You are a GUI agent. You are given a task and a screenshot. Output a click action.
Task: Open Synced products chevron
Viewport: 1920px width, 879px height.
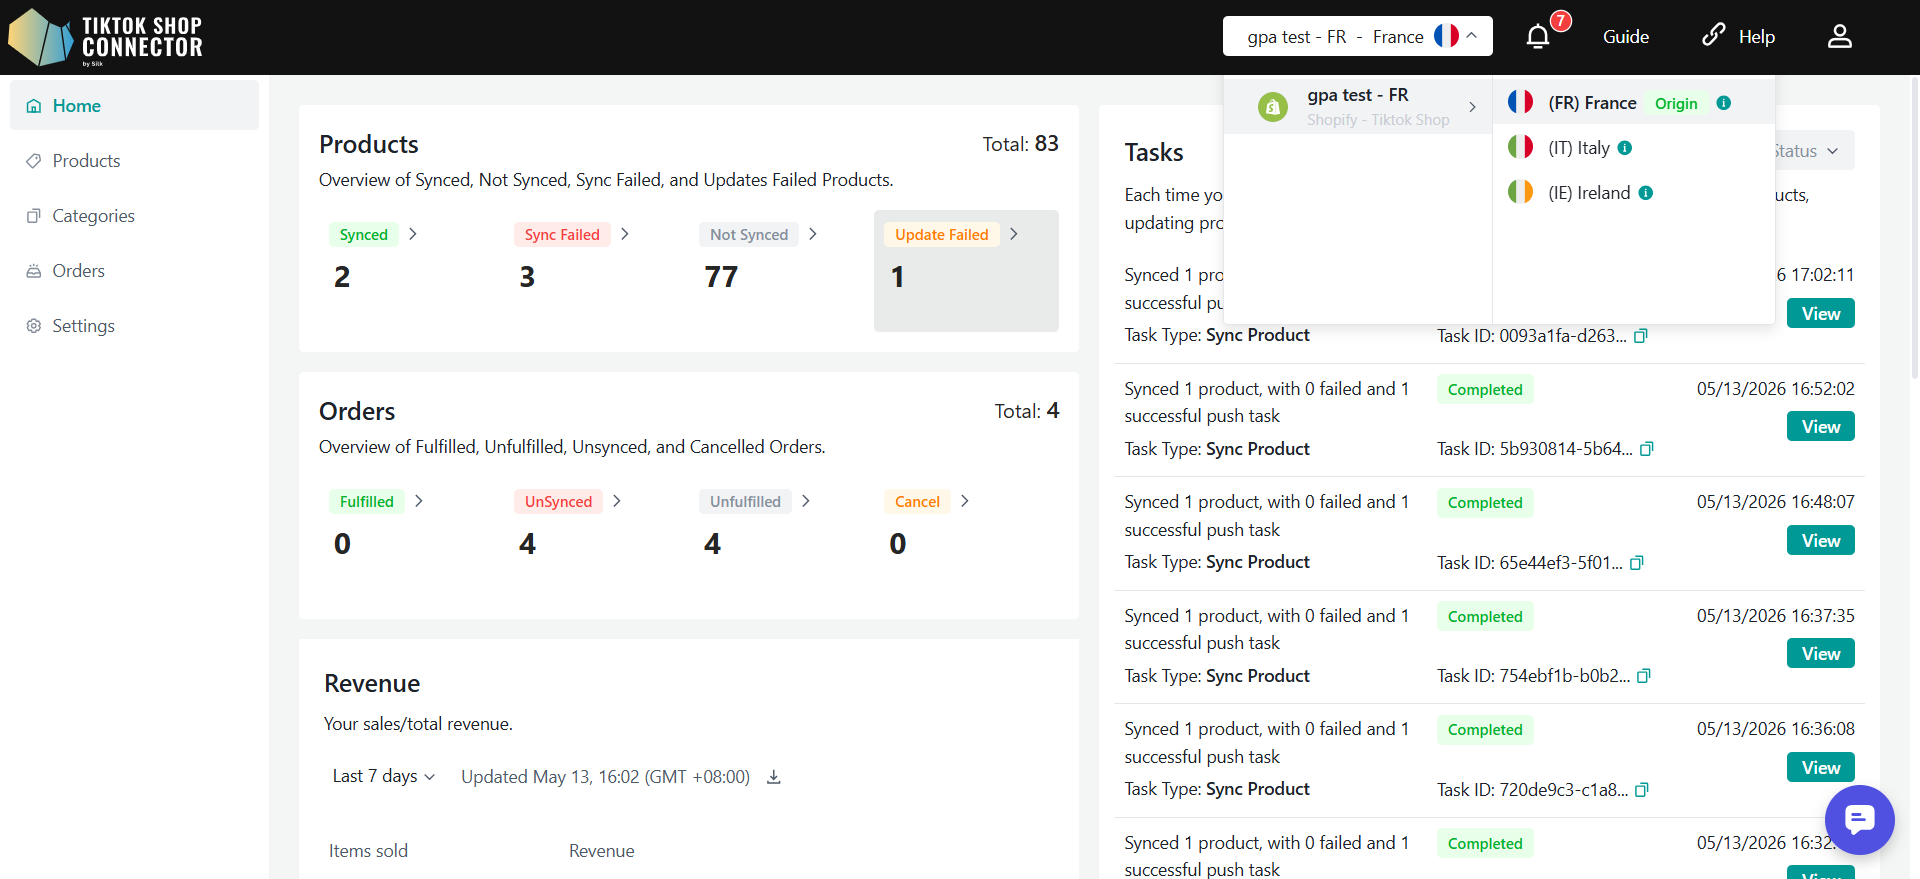(x=413, y=234)
